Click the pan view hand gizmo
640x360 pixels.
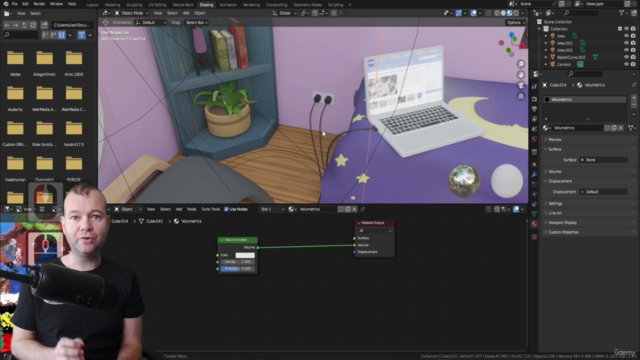[x=521, y=75]
